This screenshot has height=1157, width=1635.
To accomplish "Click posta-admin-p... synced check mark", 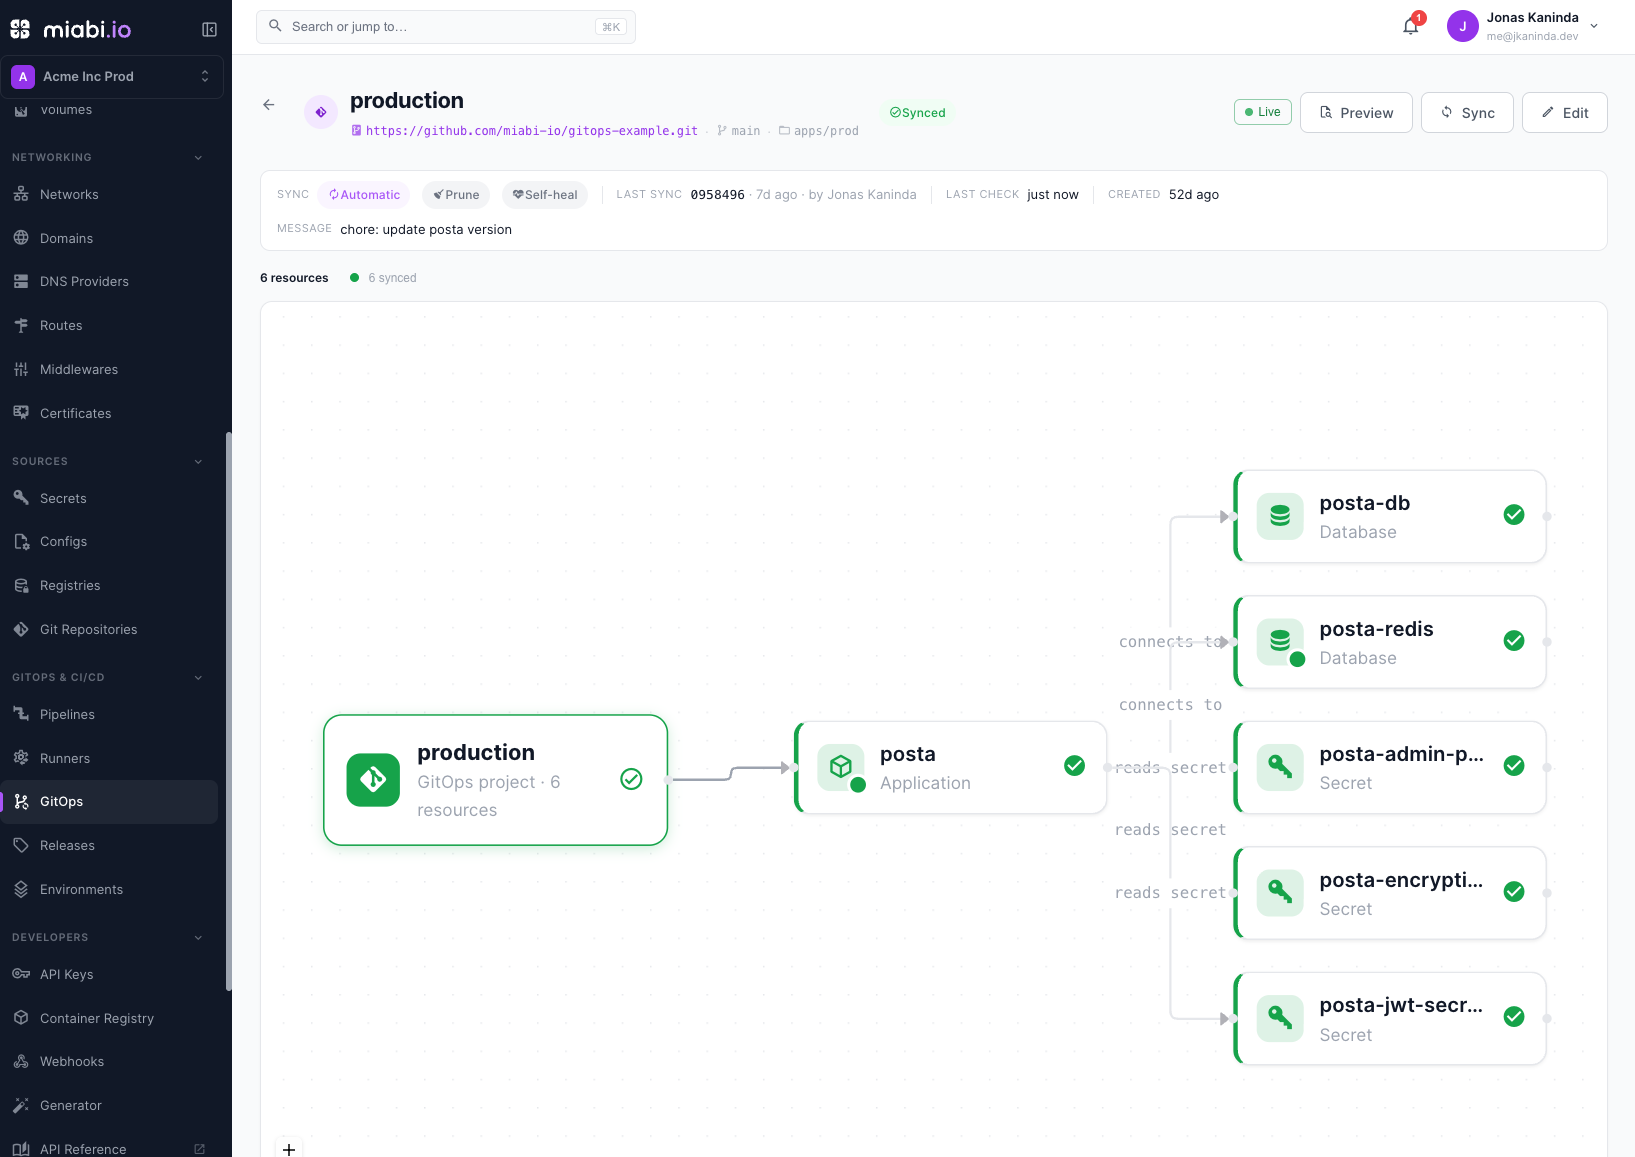I will click(1514, 766).
